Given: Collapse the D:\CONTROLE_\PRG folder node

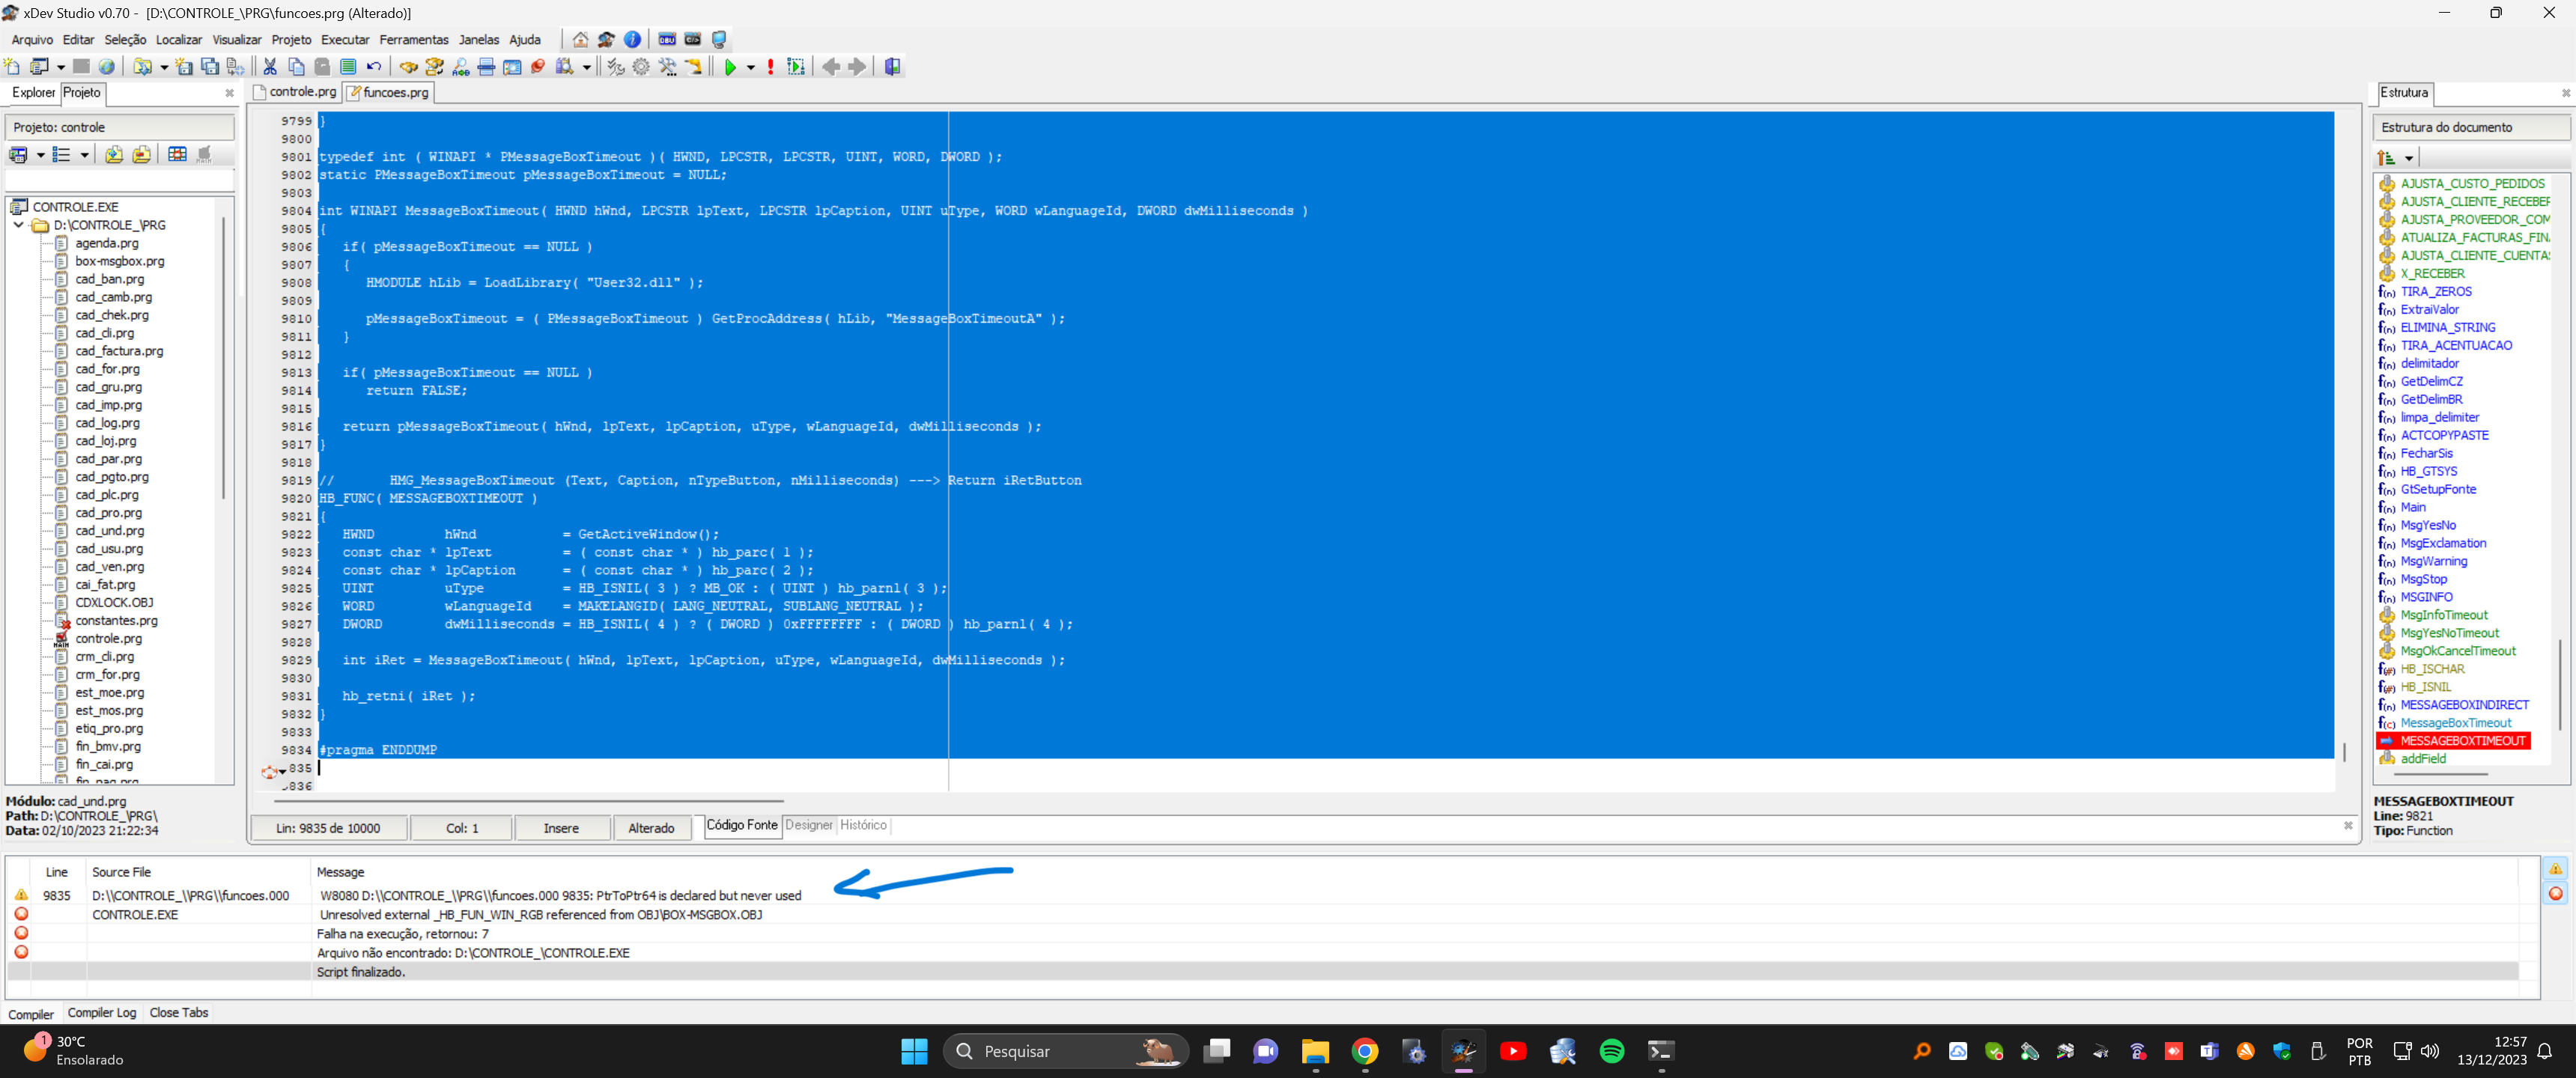Looking at the screenshot, I should tap(19, 225).
